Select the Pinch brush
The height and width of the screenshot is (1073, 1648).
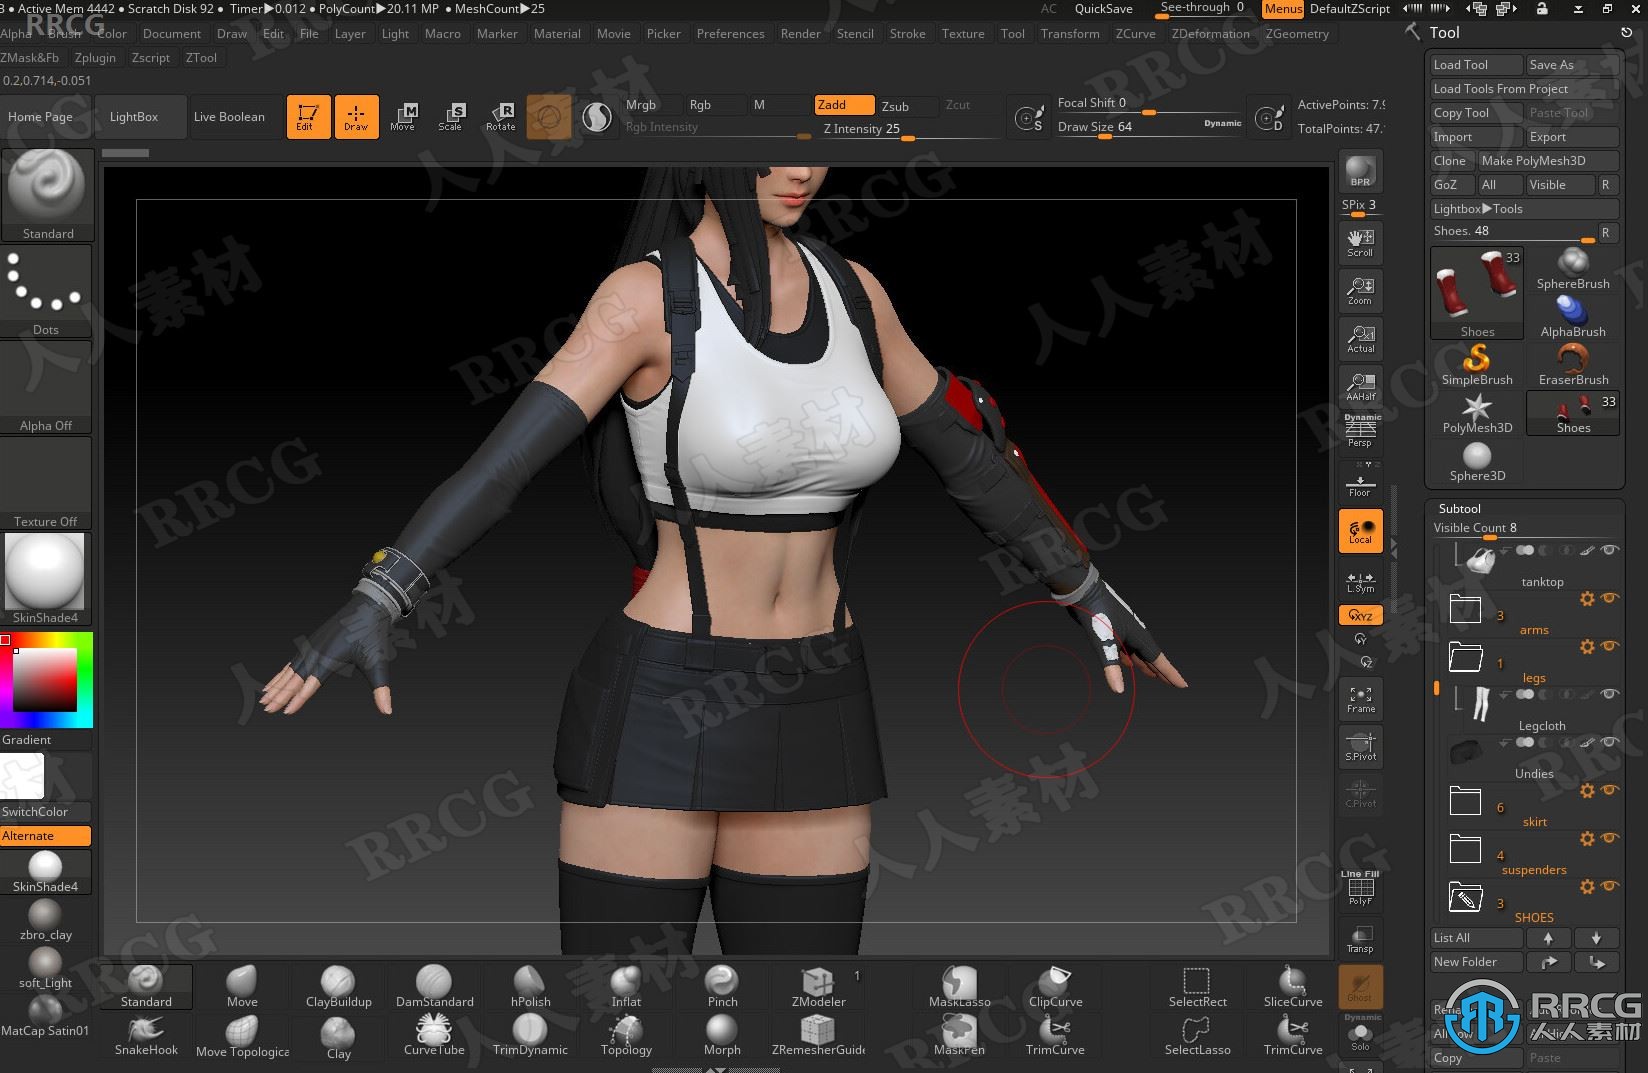click(722, 986)
